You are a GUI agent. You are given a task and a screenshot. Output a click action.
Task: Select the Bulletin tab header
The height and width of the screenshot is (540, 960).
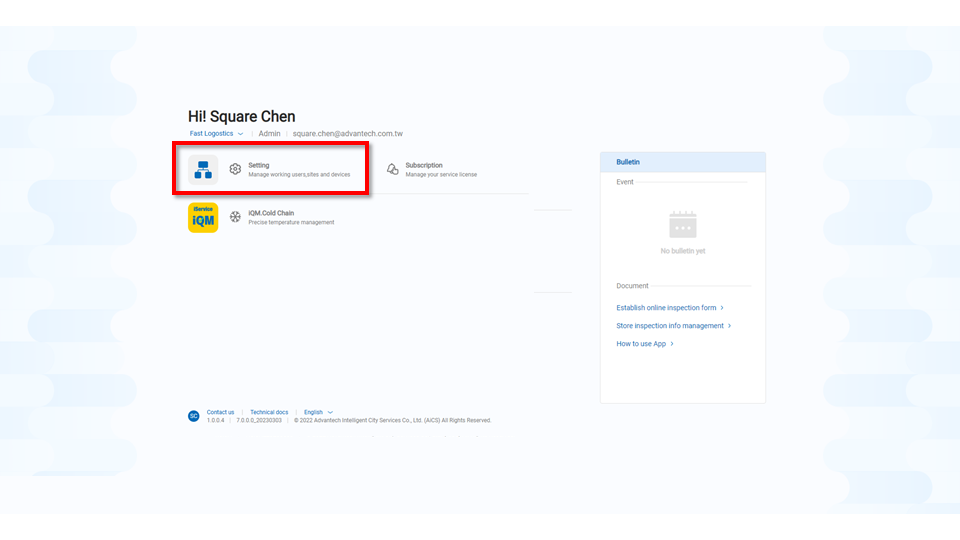point(628,162)
